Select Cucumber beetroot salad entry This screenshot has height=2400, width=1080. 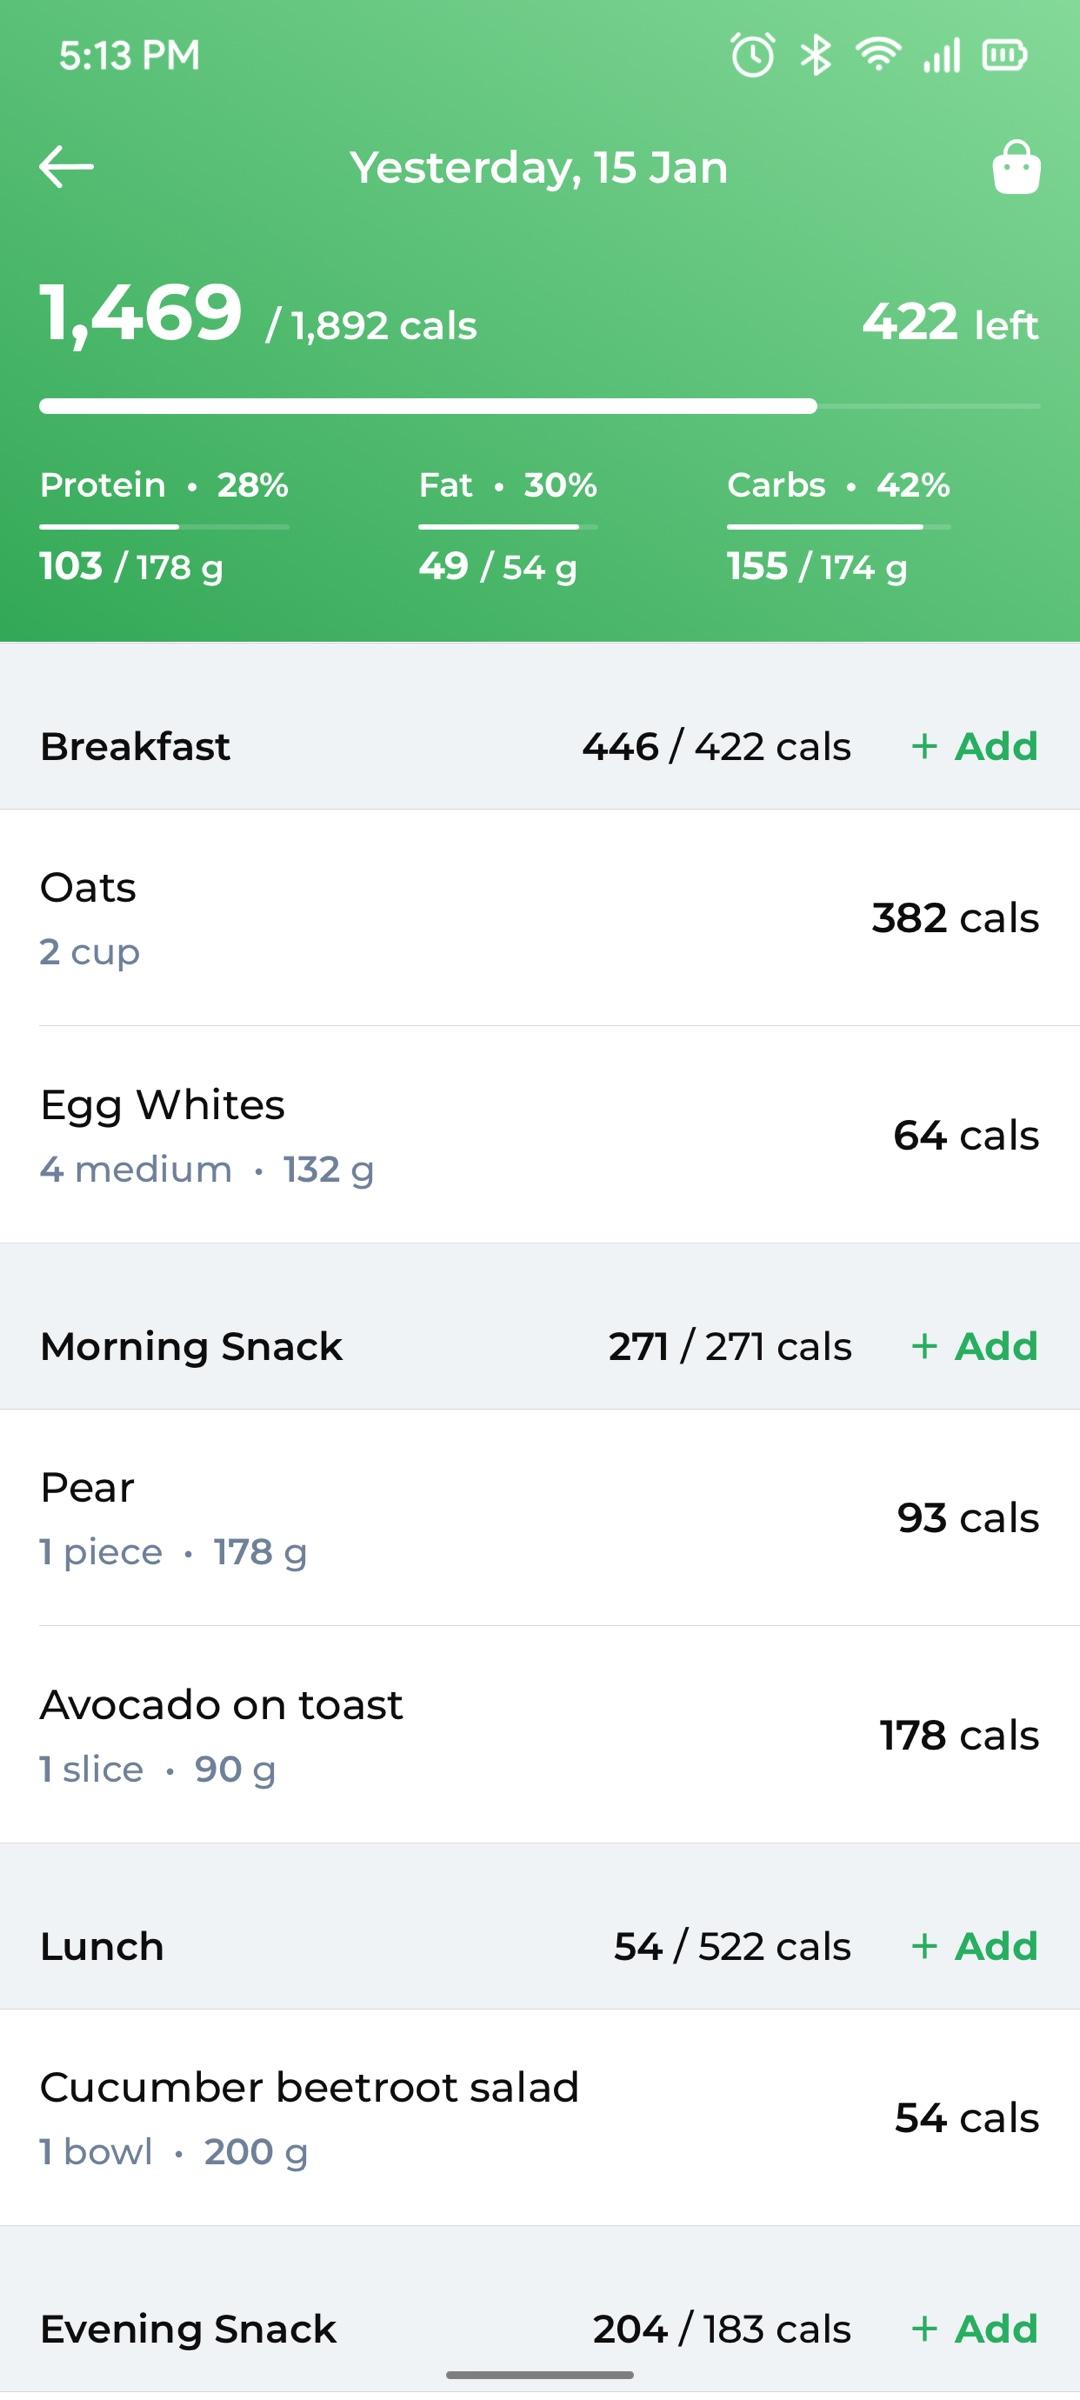pos(540,2118)
